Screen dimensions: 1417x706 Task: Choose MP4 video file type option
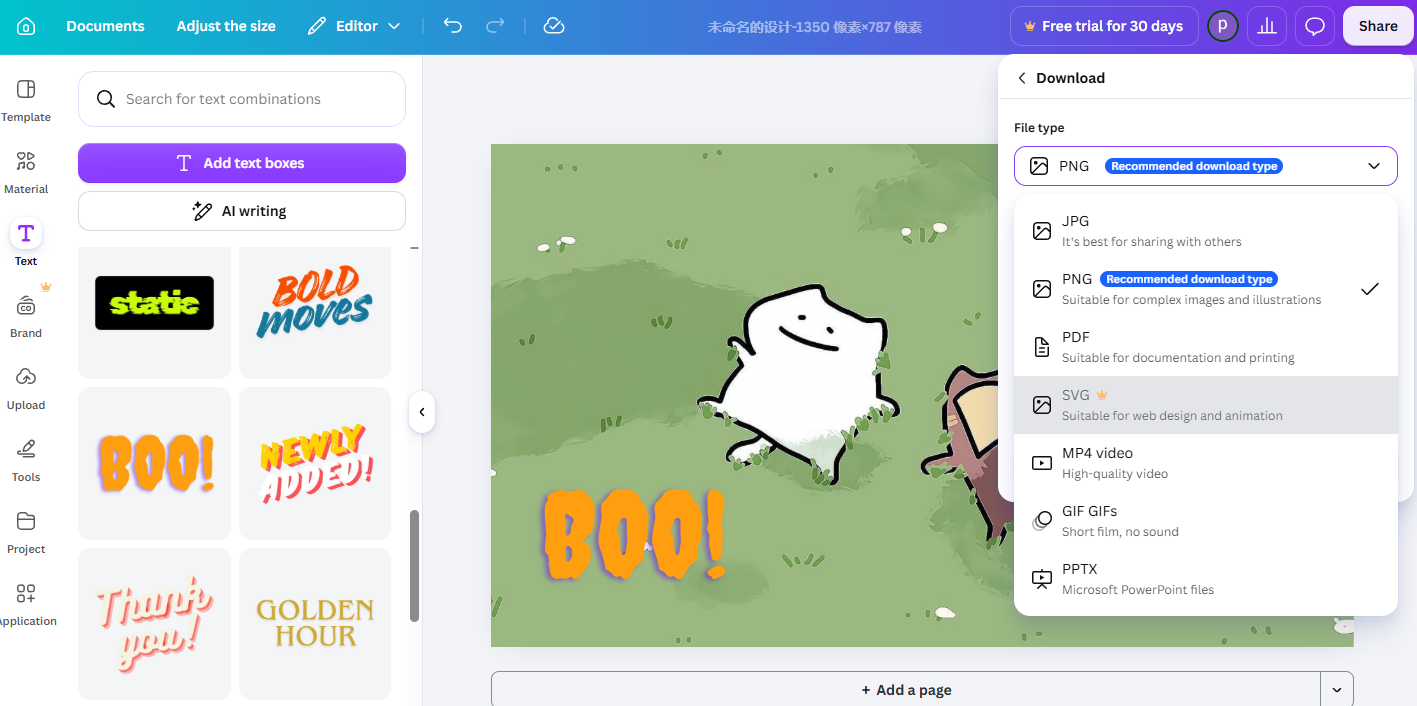tap(1205, 463)
